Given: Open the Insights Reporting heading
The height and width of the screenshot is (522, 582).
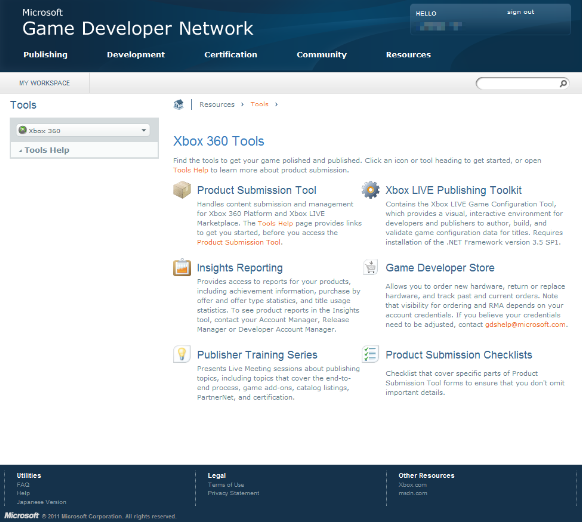Looking at the screenshot, I should 239,268.
